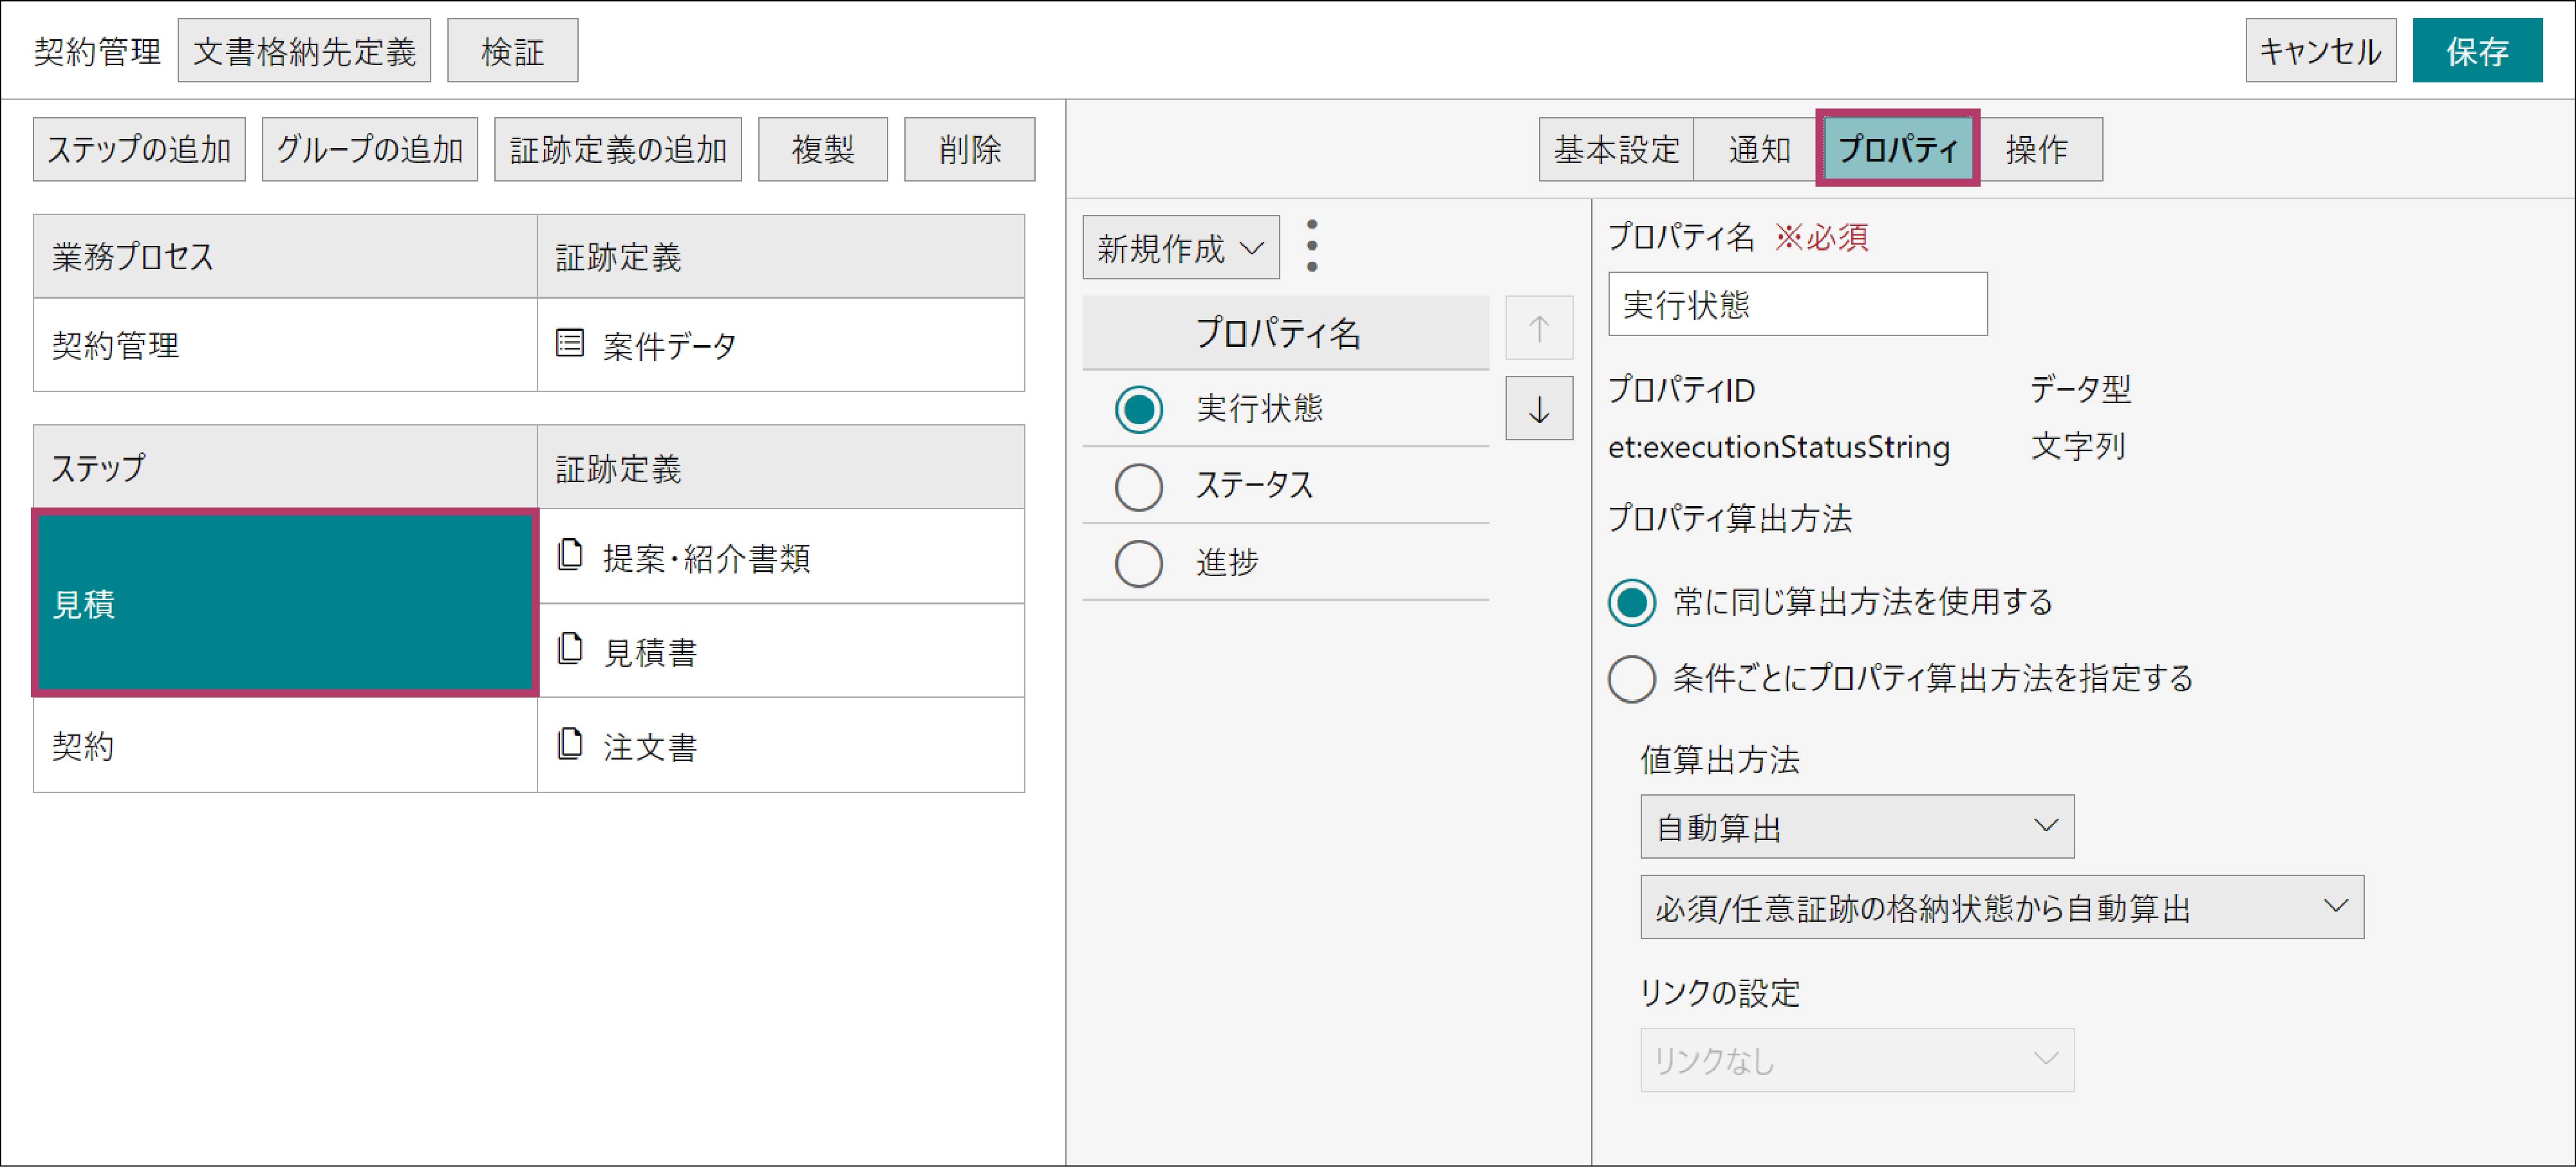2576x1167 pixels.
Task: Click the 提案・紹介書類 document icon
Action: (570, 555)
